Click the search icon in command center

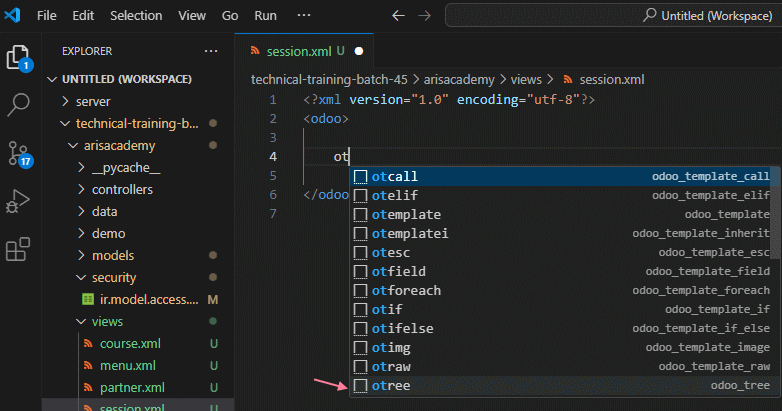tap(649, 15)
